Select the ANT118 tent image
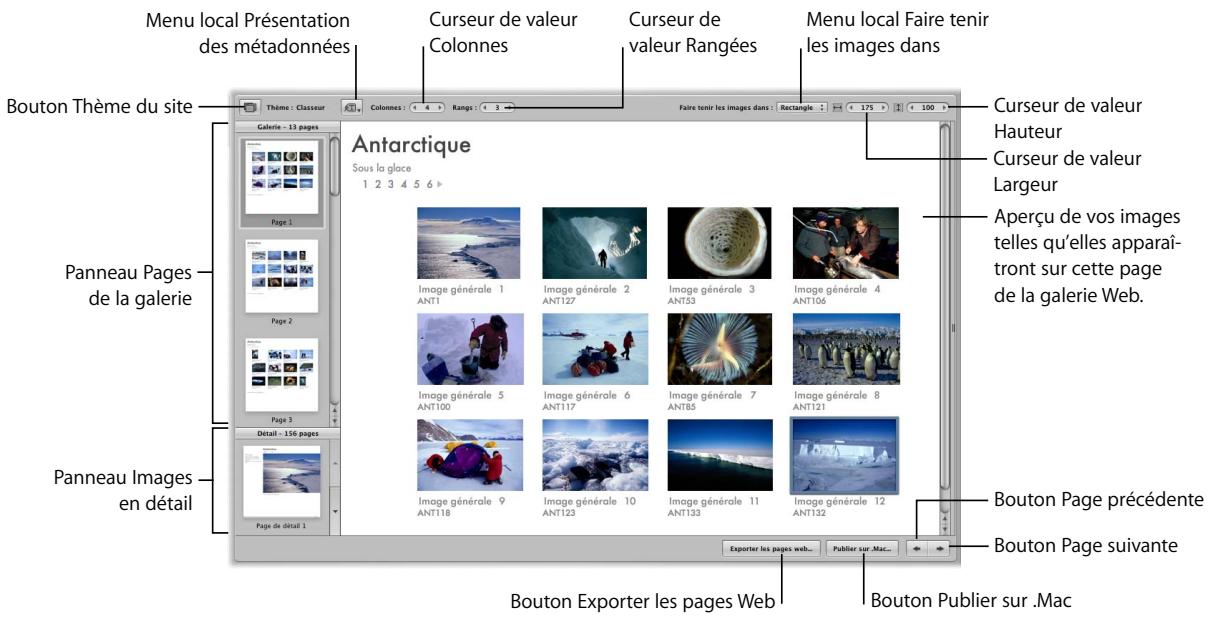 470,455
